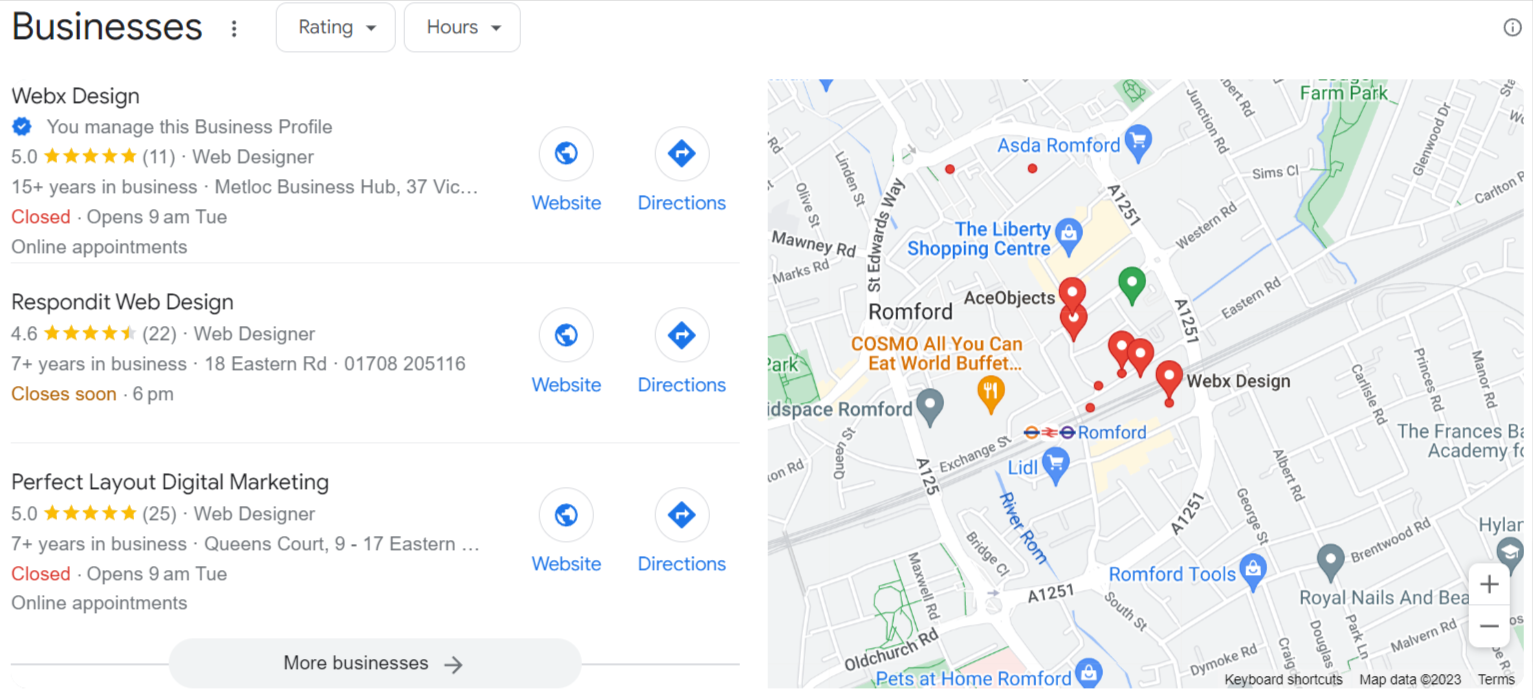Zoom out on the map

pos(1489,626)
